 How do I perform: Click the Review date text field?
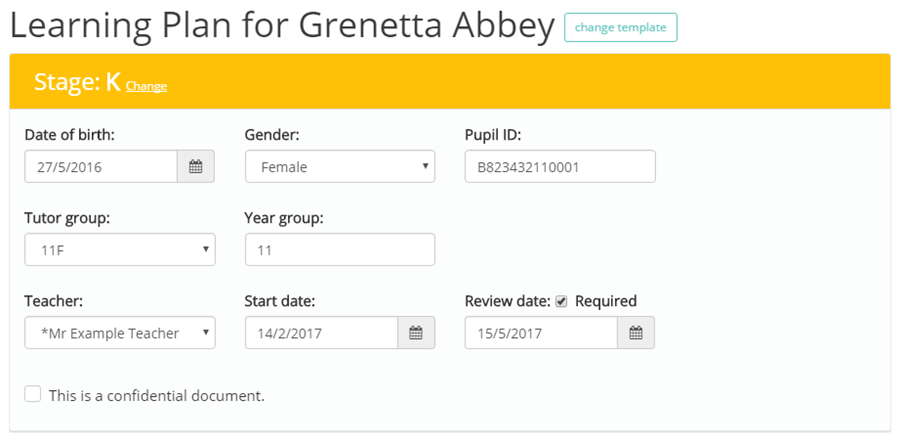click(x=541, y=333)
